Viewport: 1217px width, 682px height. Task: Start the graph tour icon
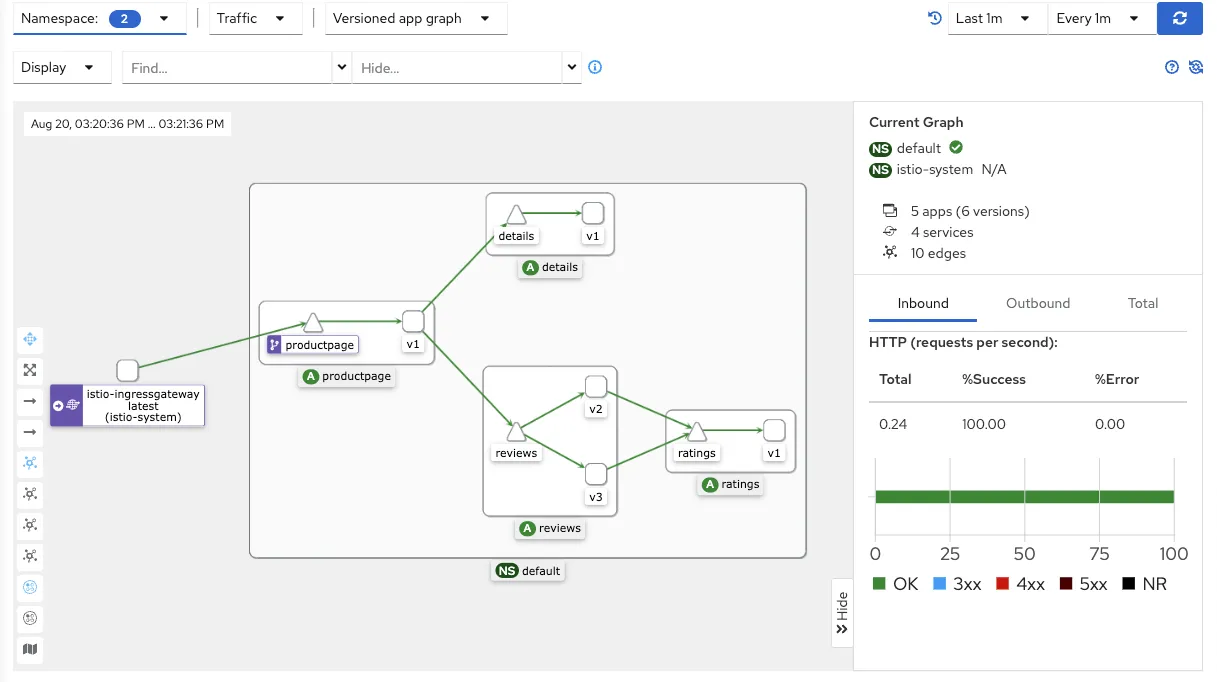tap(1195, 67)
